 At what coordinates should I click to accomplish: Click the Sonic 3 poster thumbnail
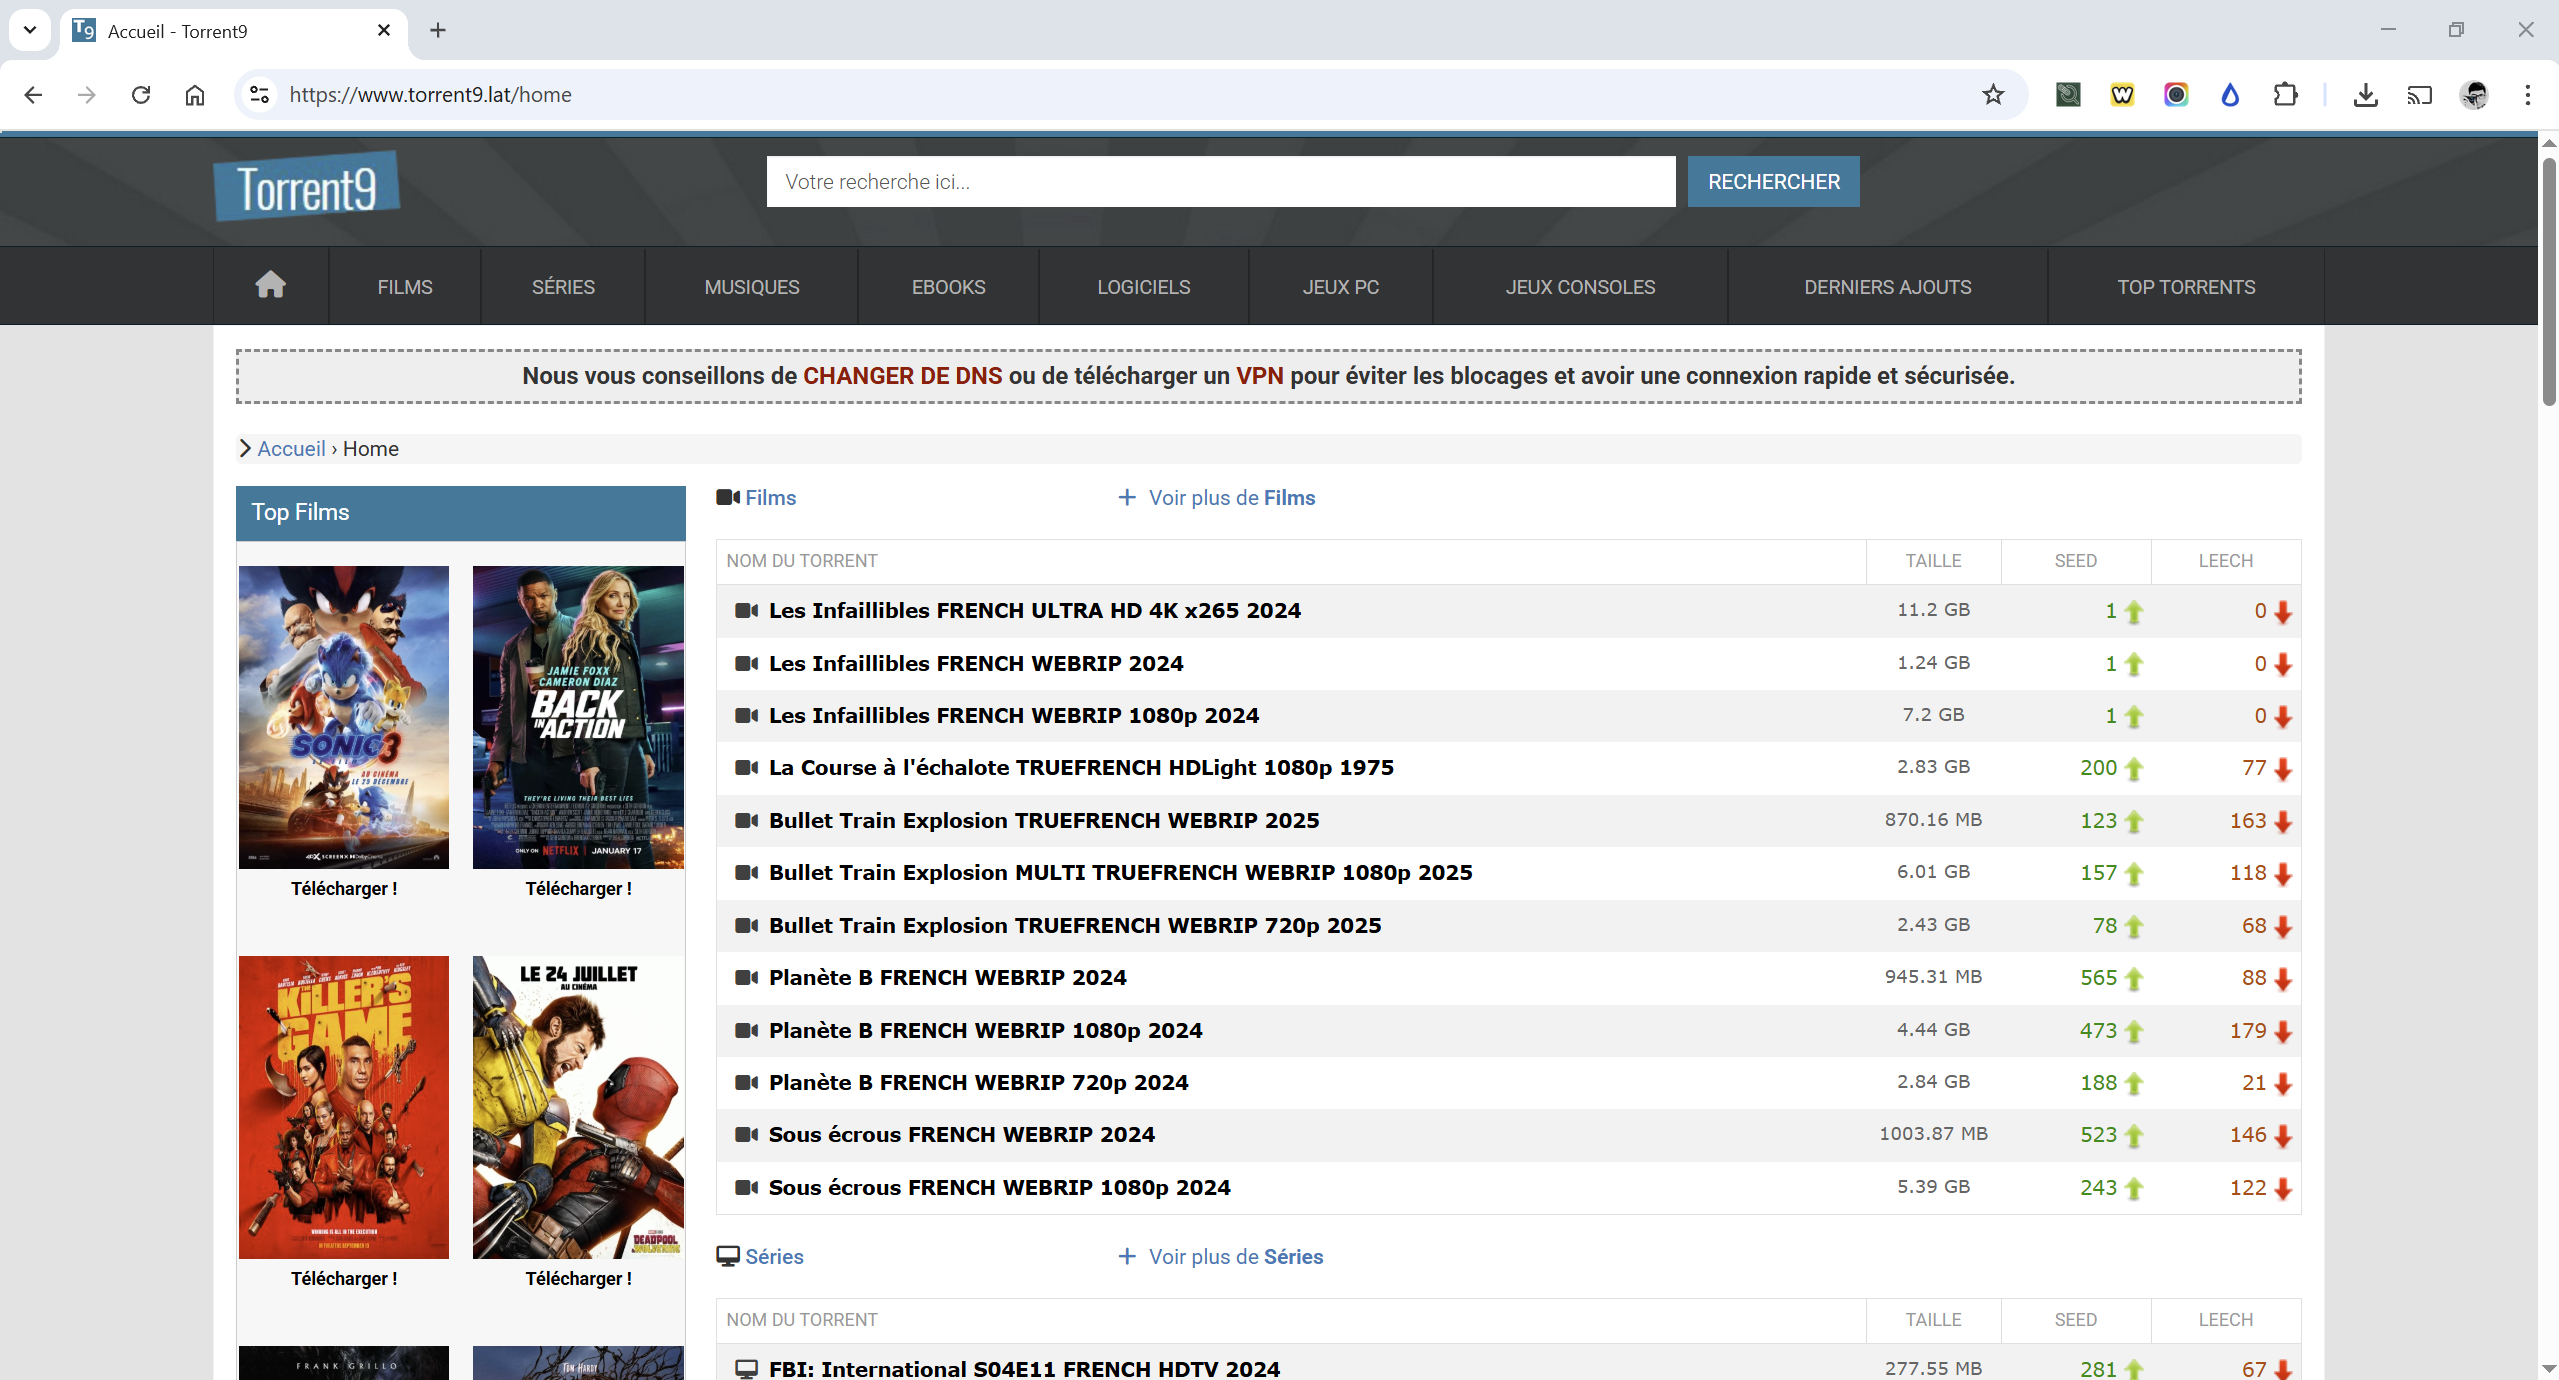pyautogui.click(x=344, y=717)
